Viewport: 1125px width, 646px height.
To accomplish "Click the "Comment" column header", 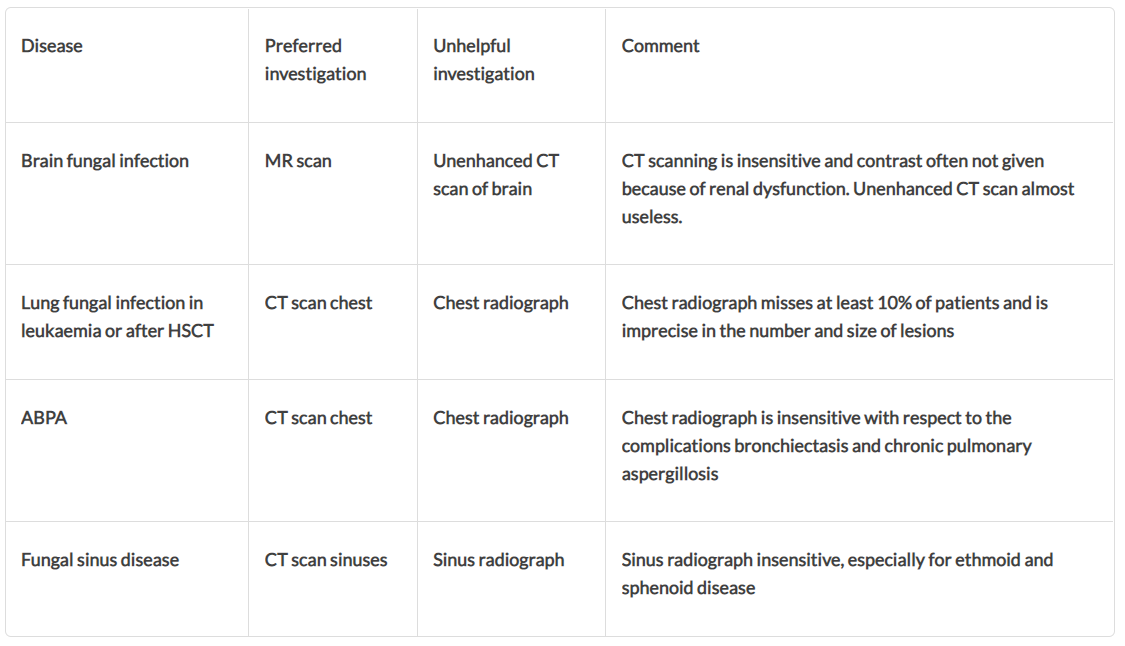I will [x=660, y=46].
